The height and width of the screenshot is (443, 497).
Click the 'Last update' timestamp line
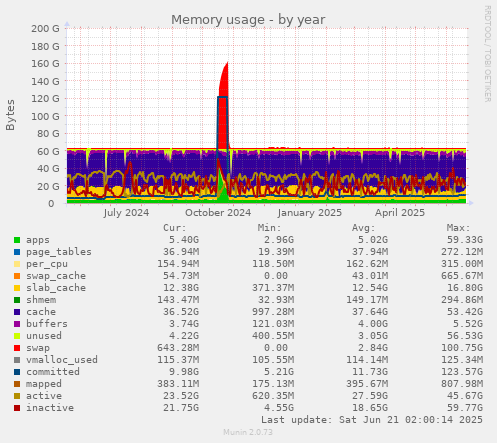(372, 420)
